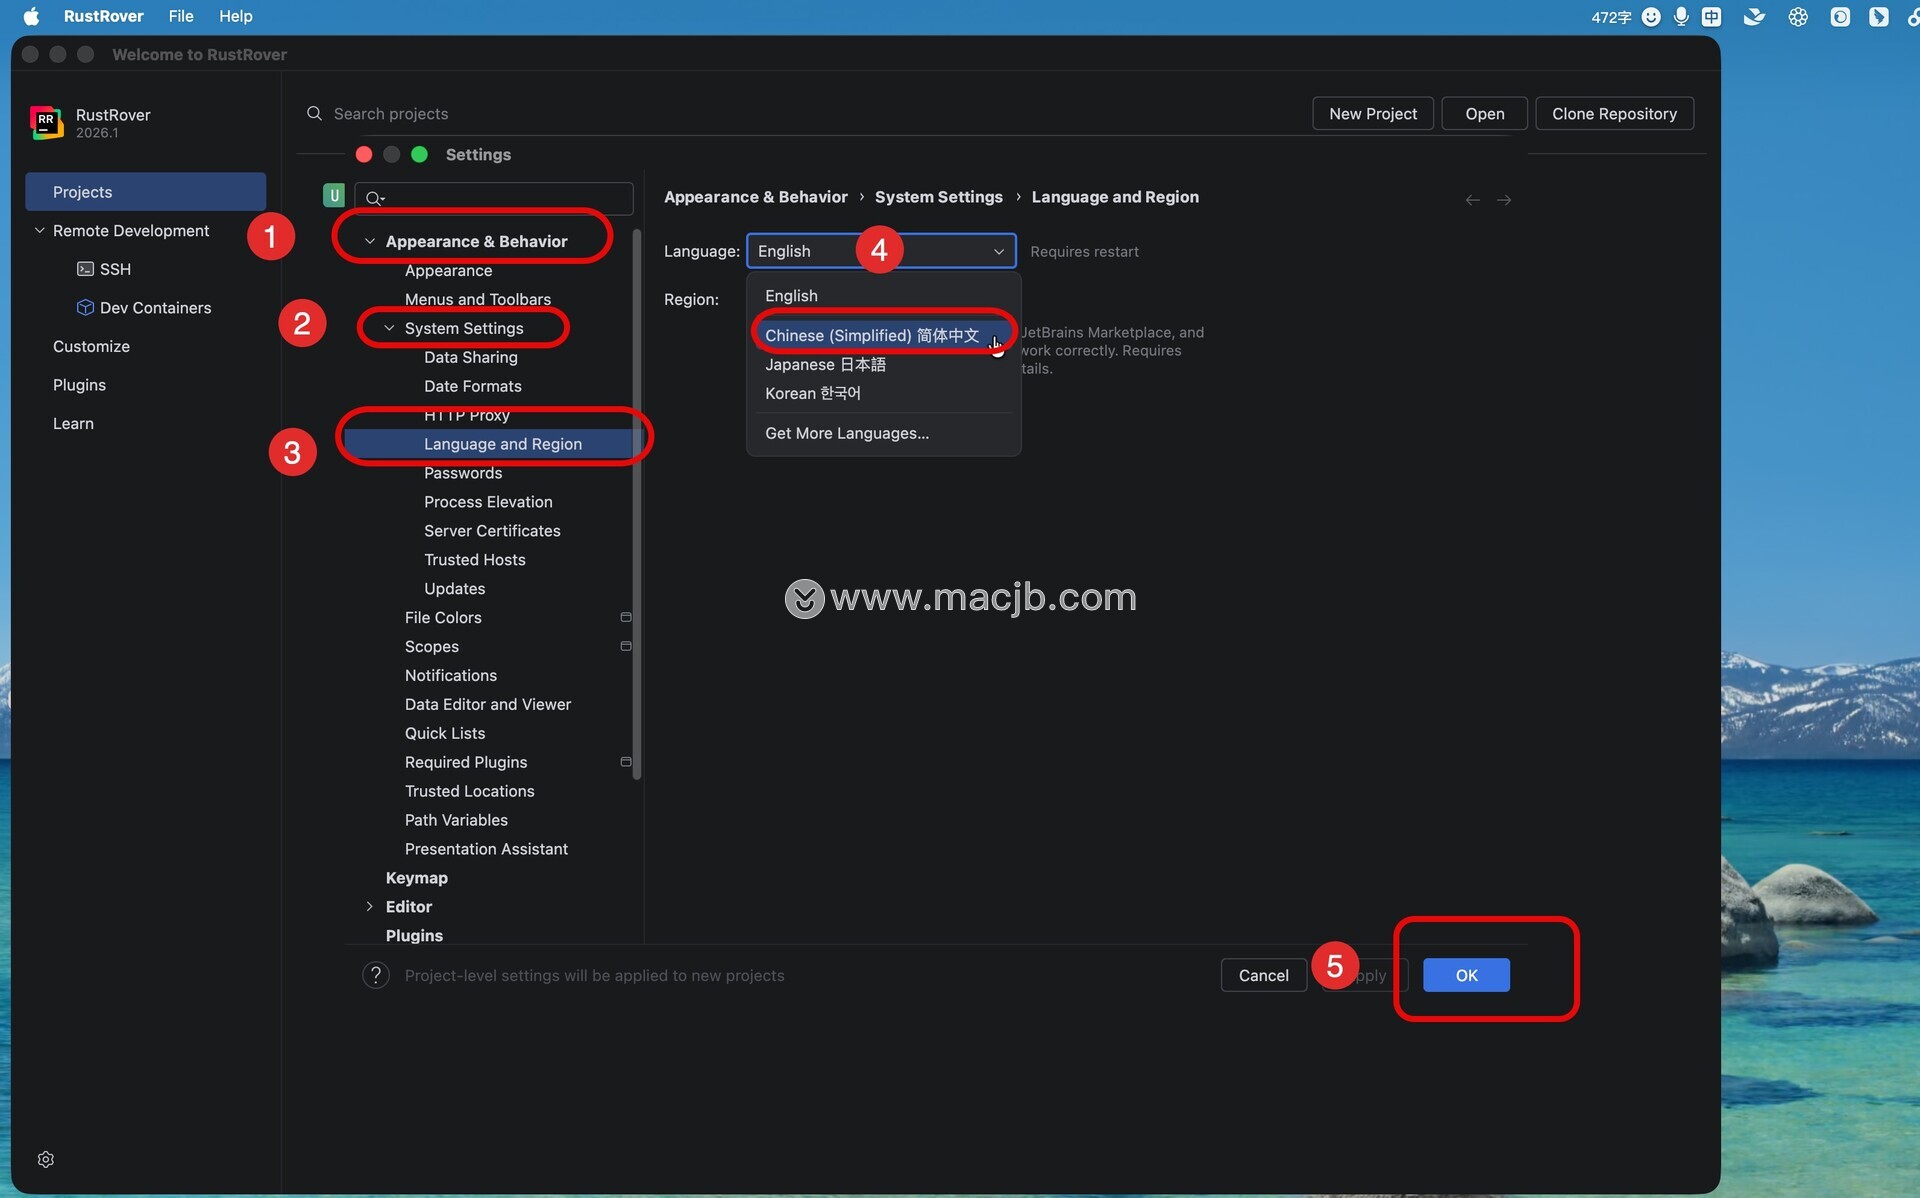Select Chinese (Simplified) language option
Viewport: 1920px width, 1198px height.
871,335
